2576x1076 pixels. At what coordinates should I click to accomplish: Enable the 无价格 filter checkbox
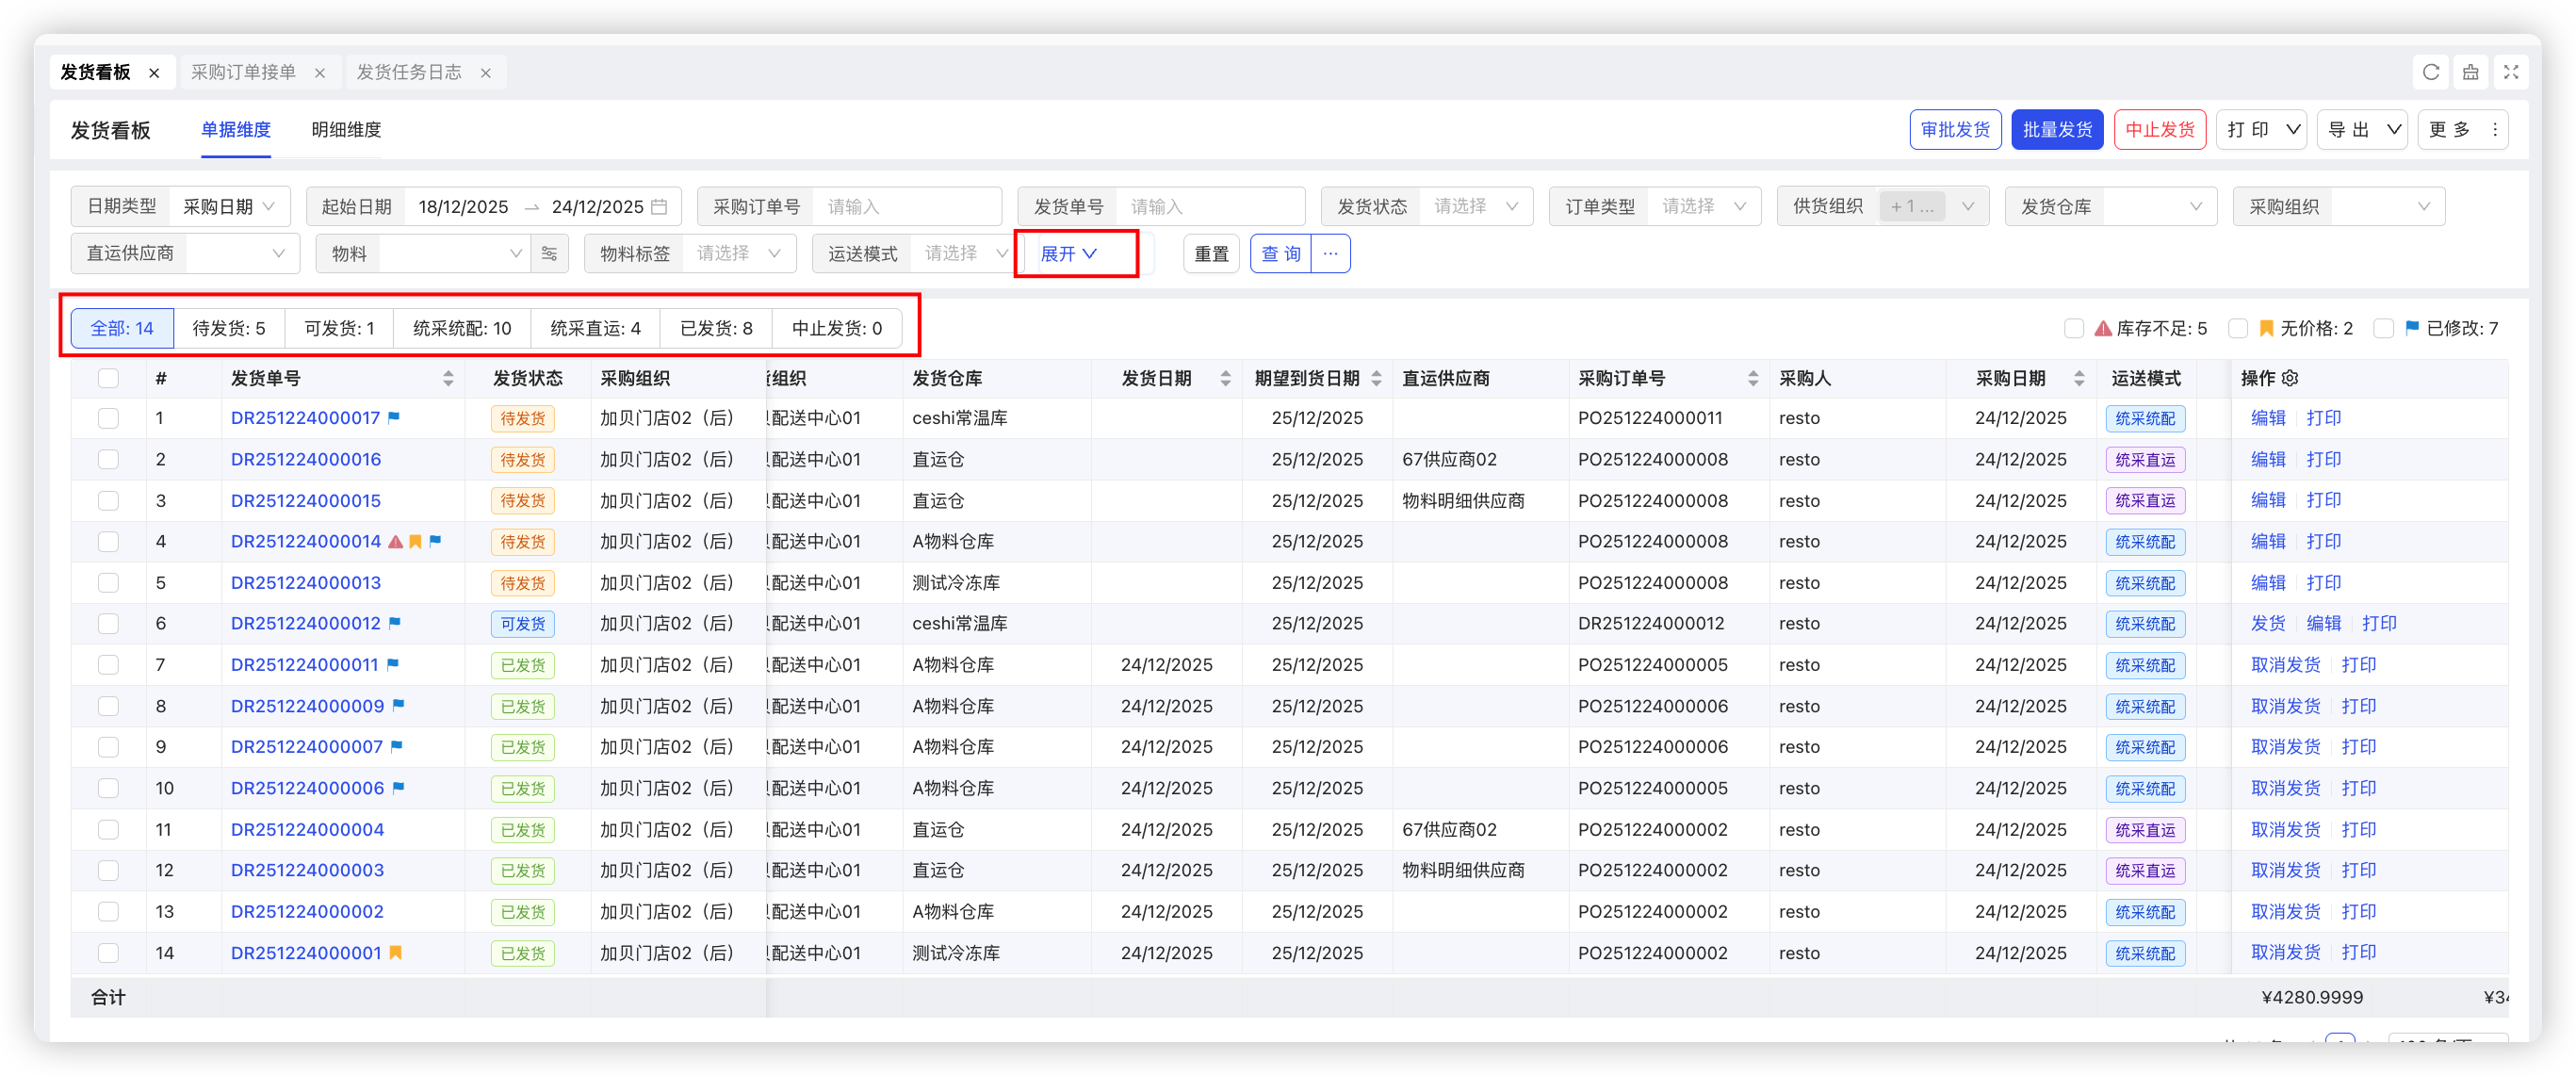(2238, 328)
